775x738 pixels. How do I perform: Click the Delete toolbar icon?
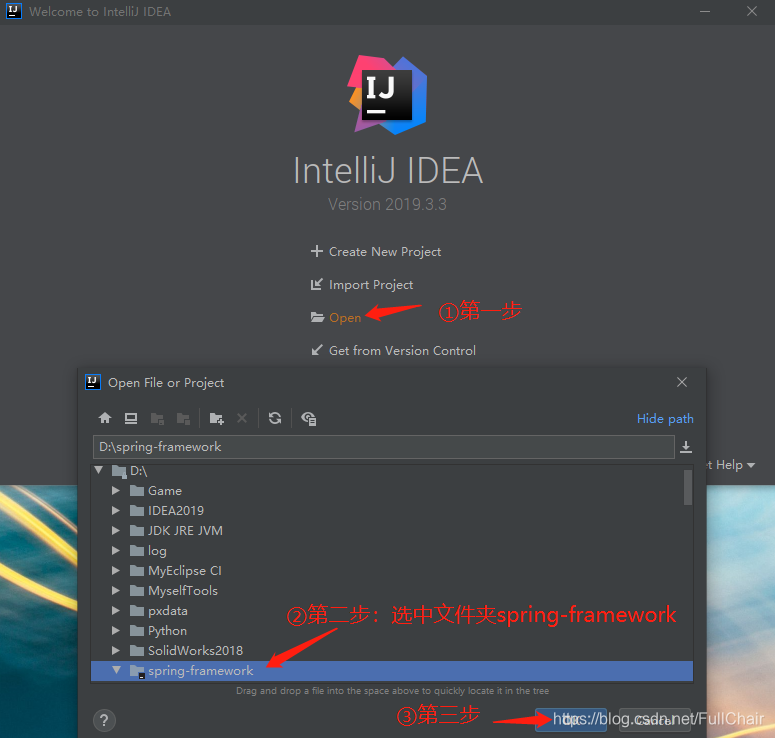pyautogui.click(x=242, y=418)
